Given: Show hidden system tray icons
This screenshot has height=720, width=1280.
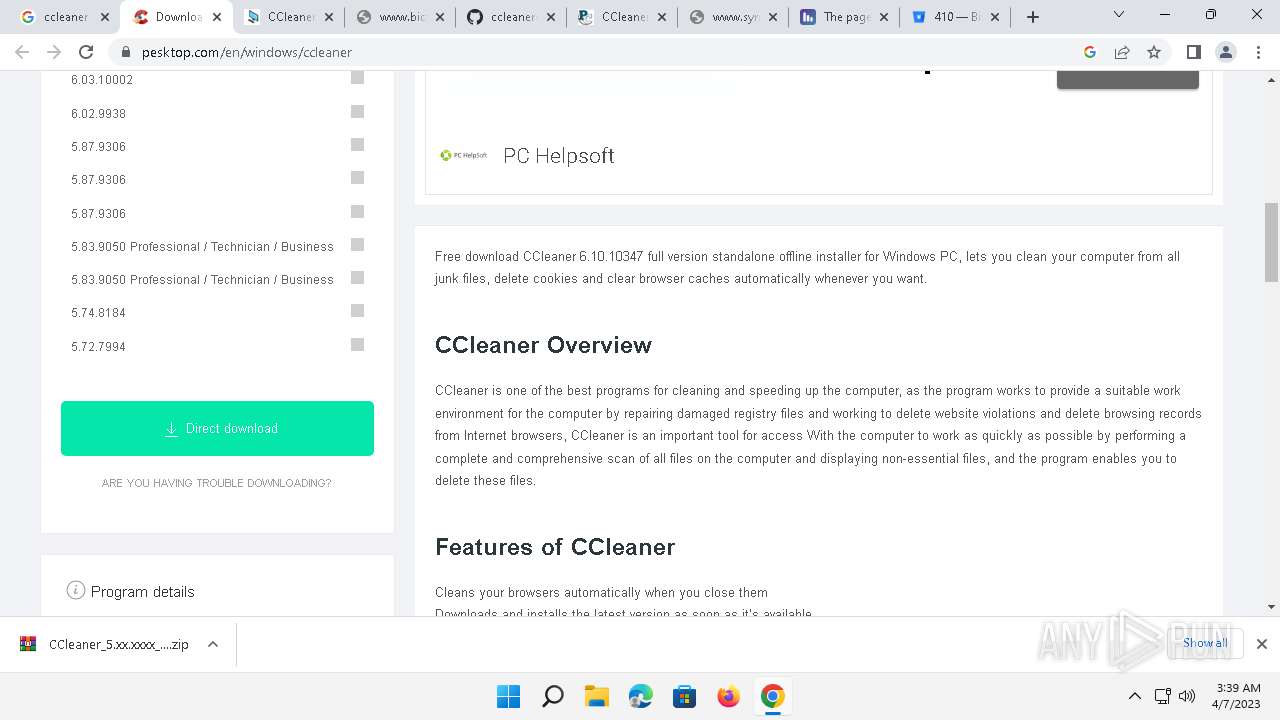Looking at the screenshot, I should point(1134,696).
